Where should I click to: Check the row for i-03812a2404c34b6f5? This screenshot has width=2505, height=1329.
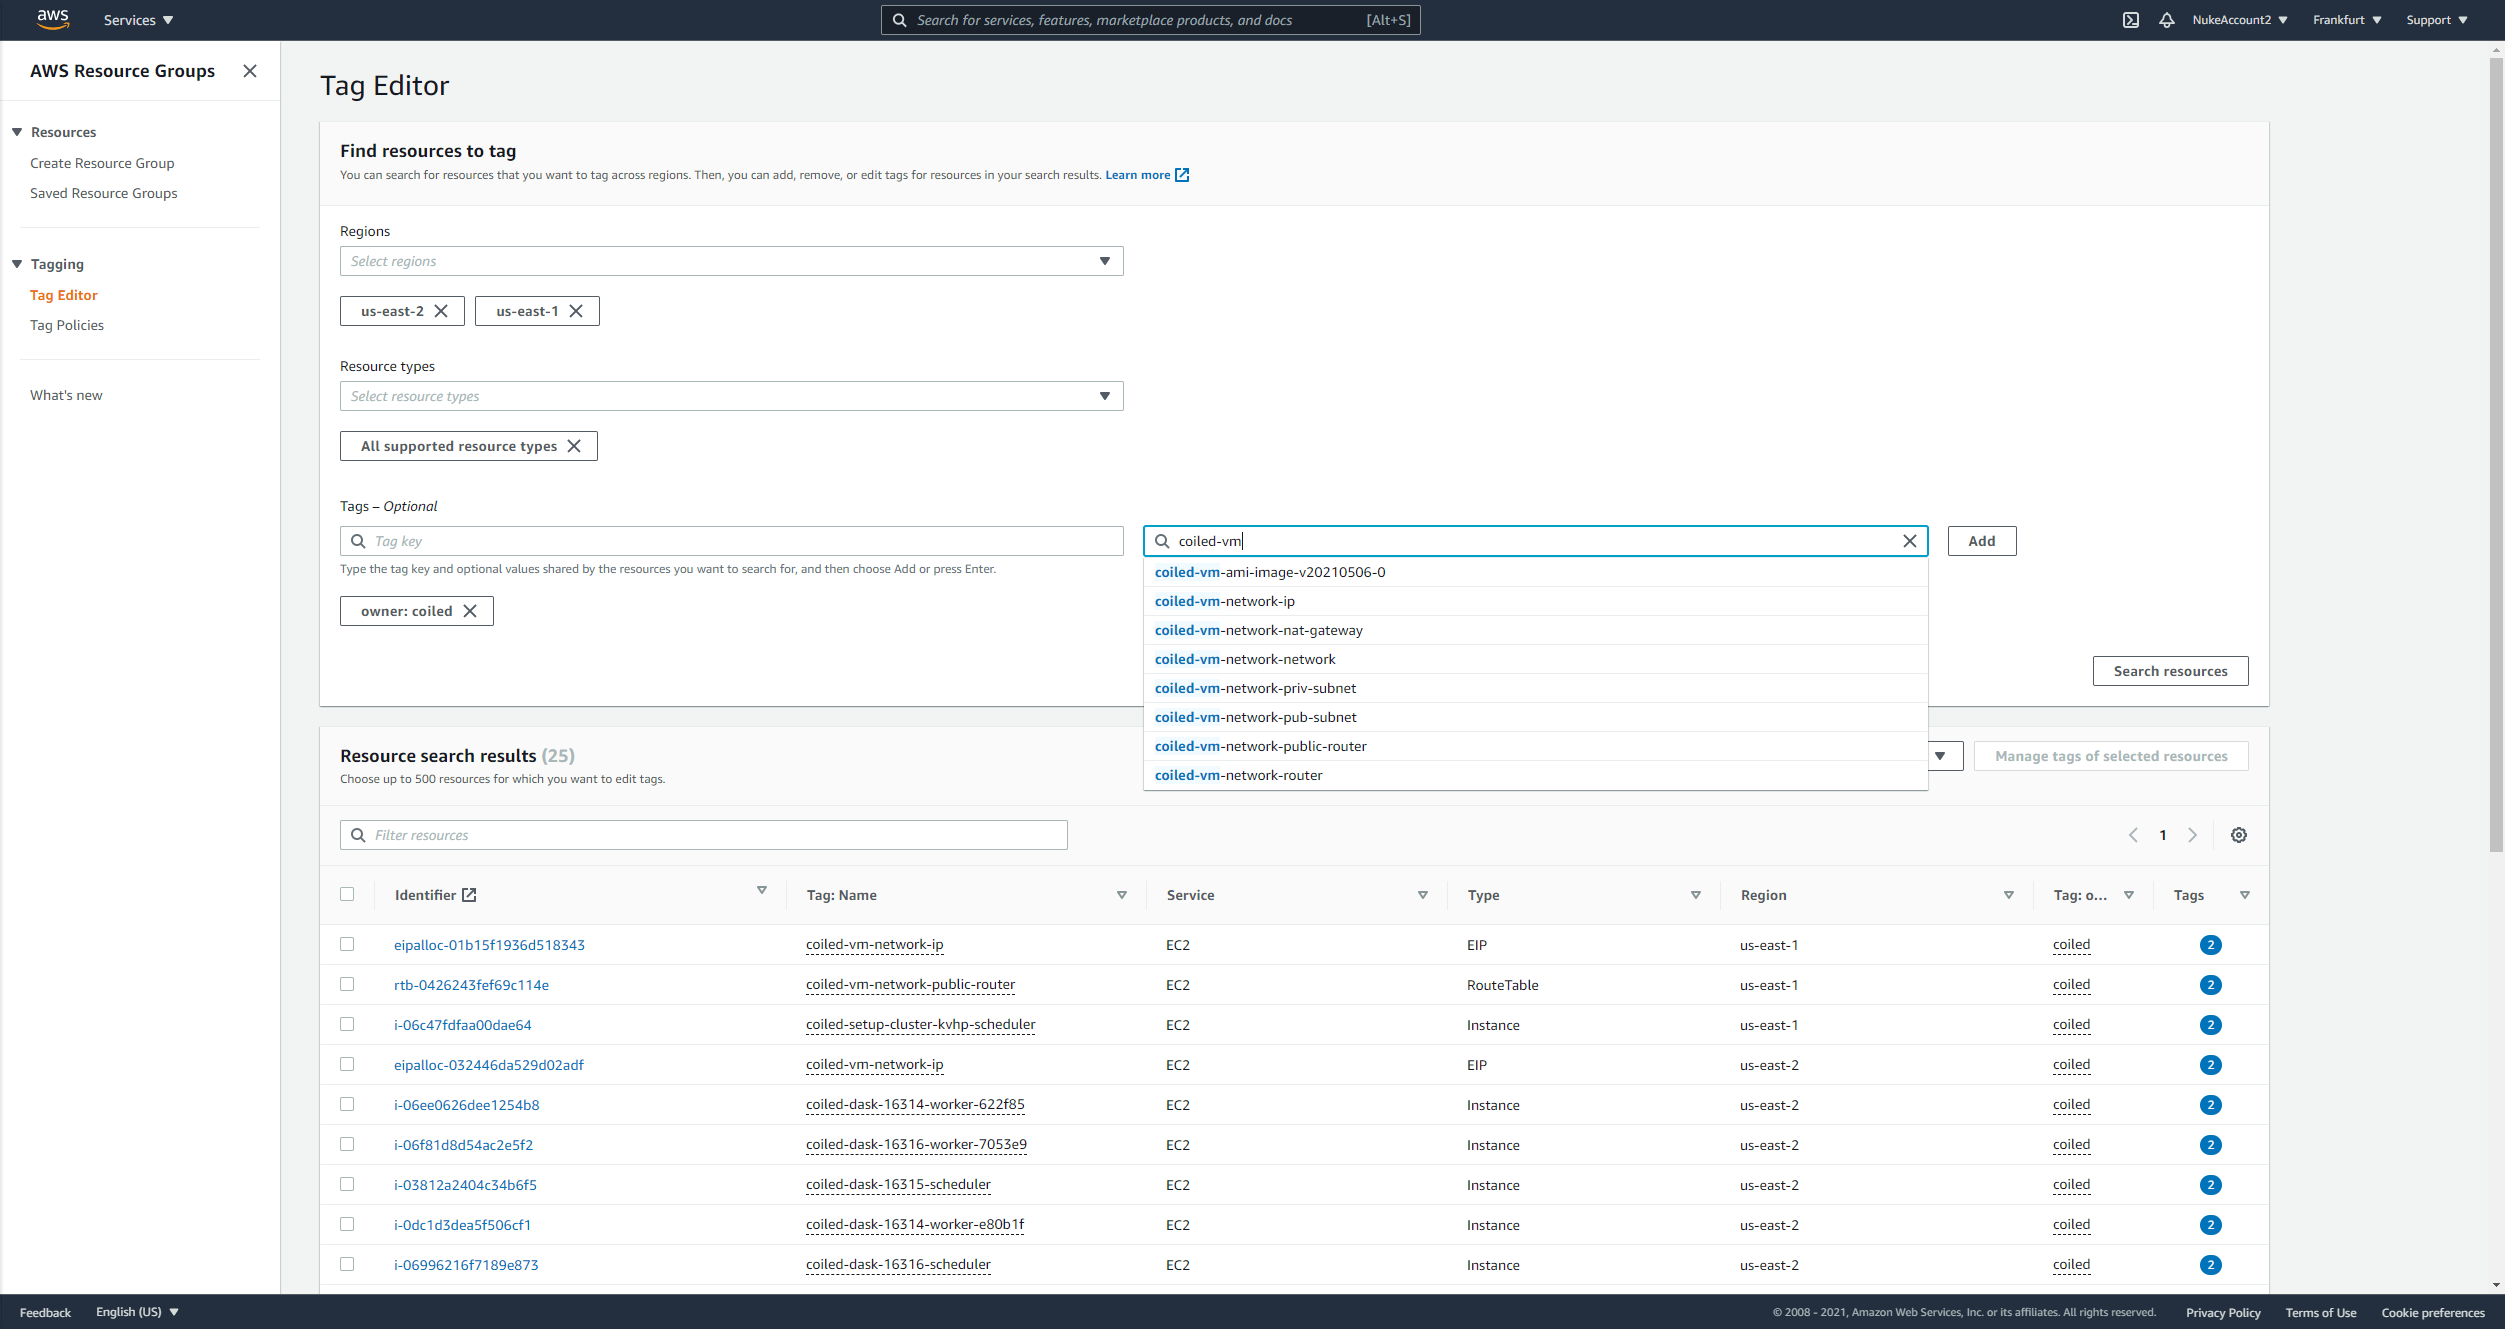point(348,1184)
